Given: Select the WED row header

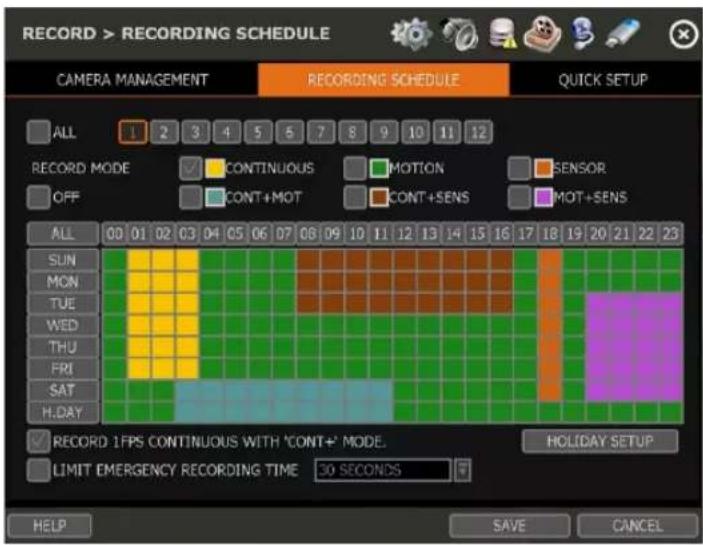Looking at the screenshot, I should click(63, 325).
